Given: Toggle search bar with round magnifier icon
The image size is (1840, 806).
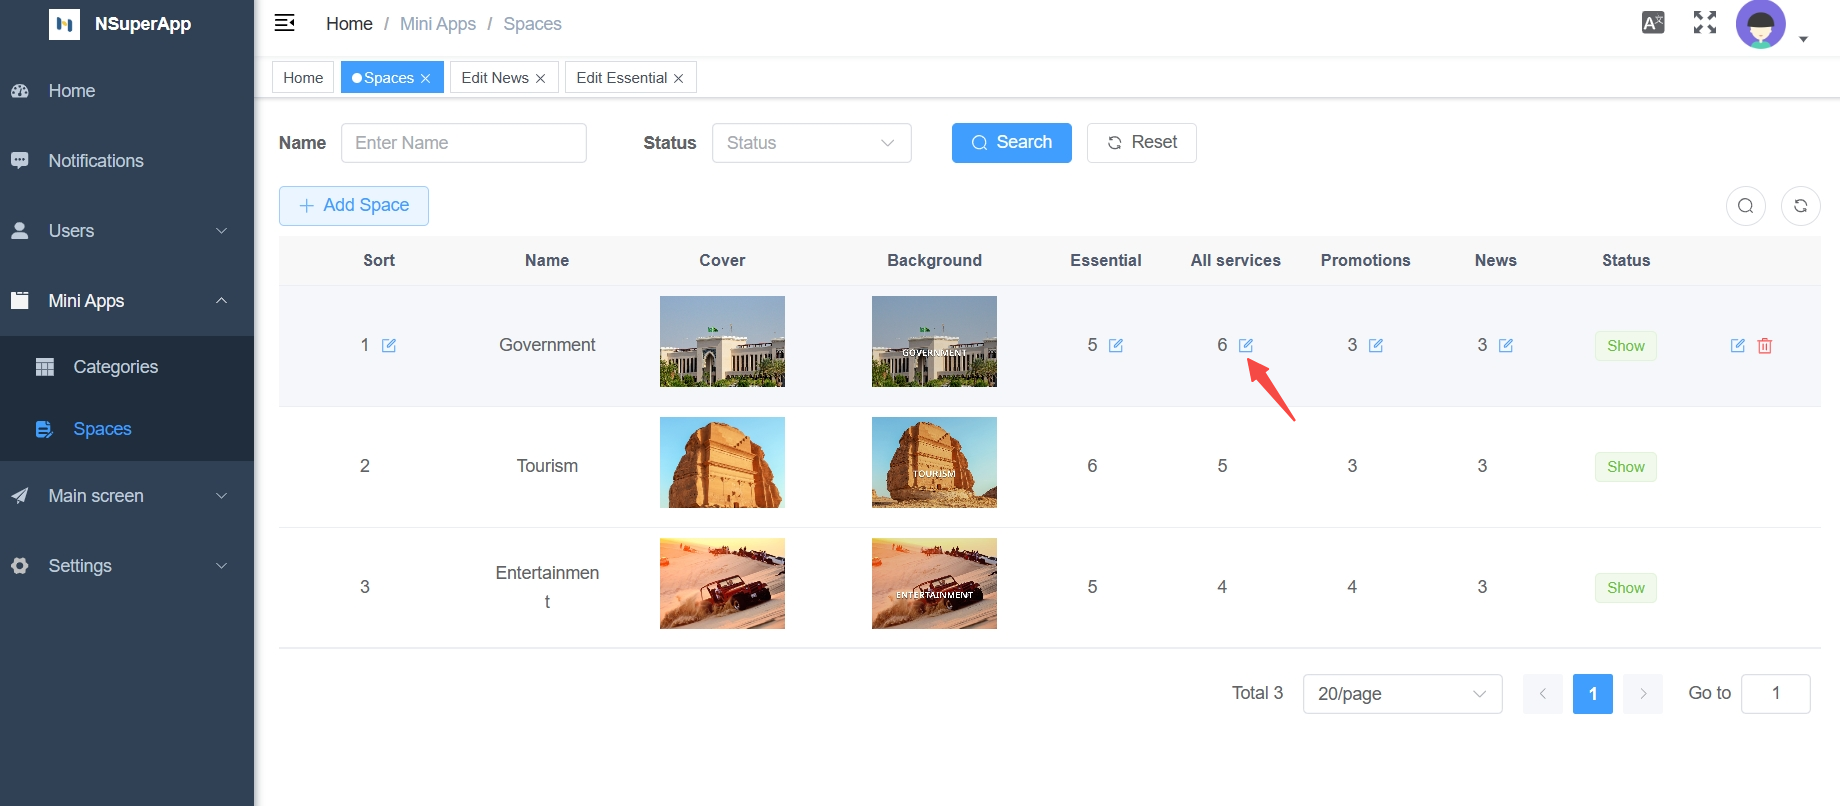Looking at the screenshot, I should [1746, 206].
